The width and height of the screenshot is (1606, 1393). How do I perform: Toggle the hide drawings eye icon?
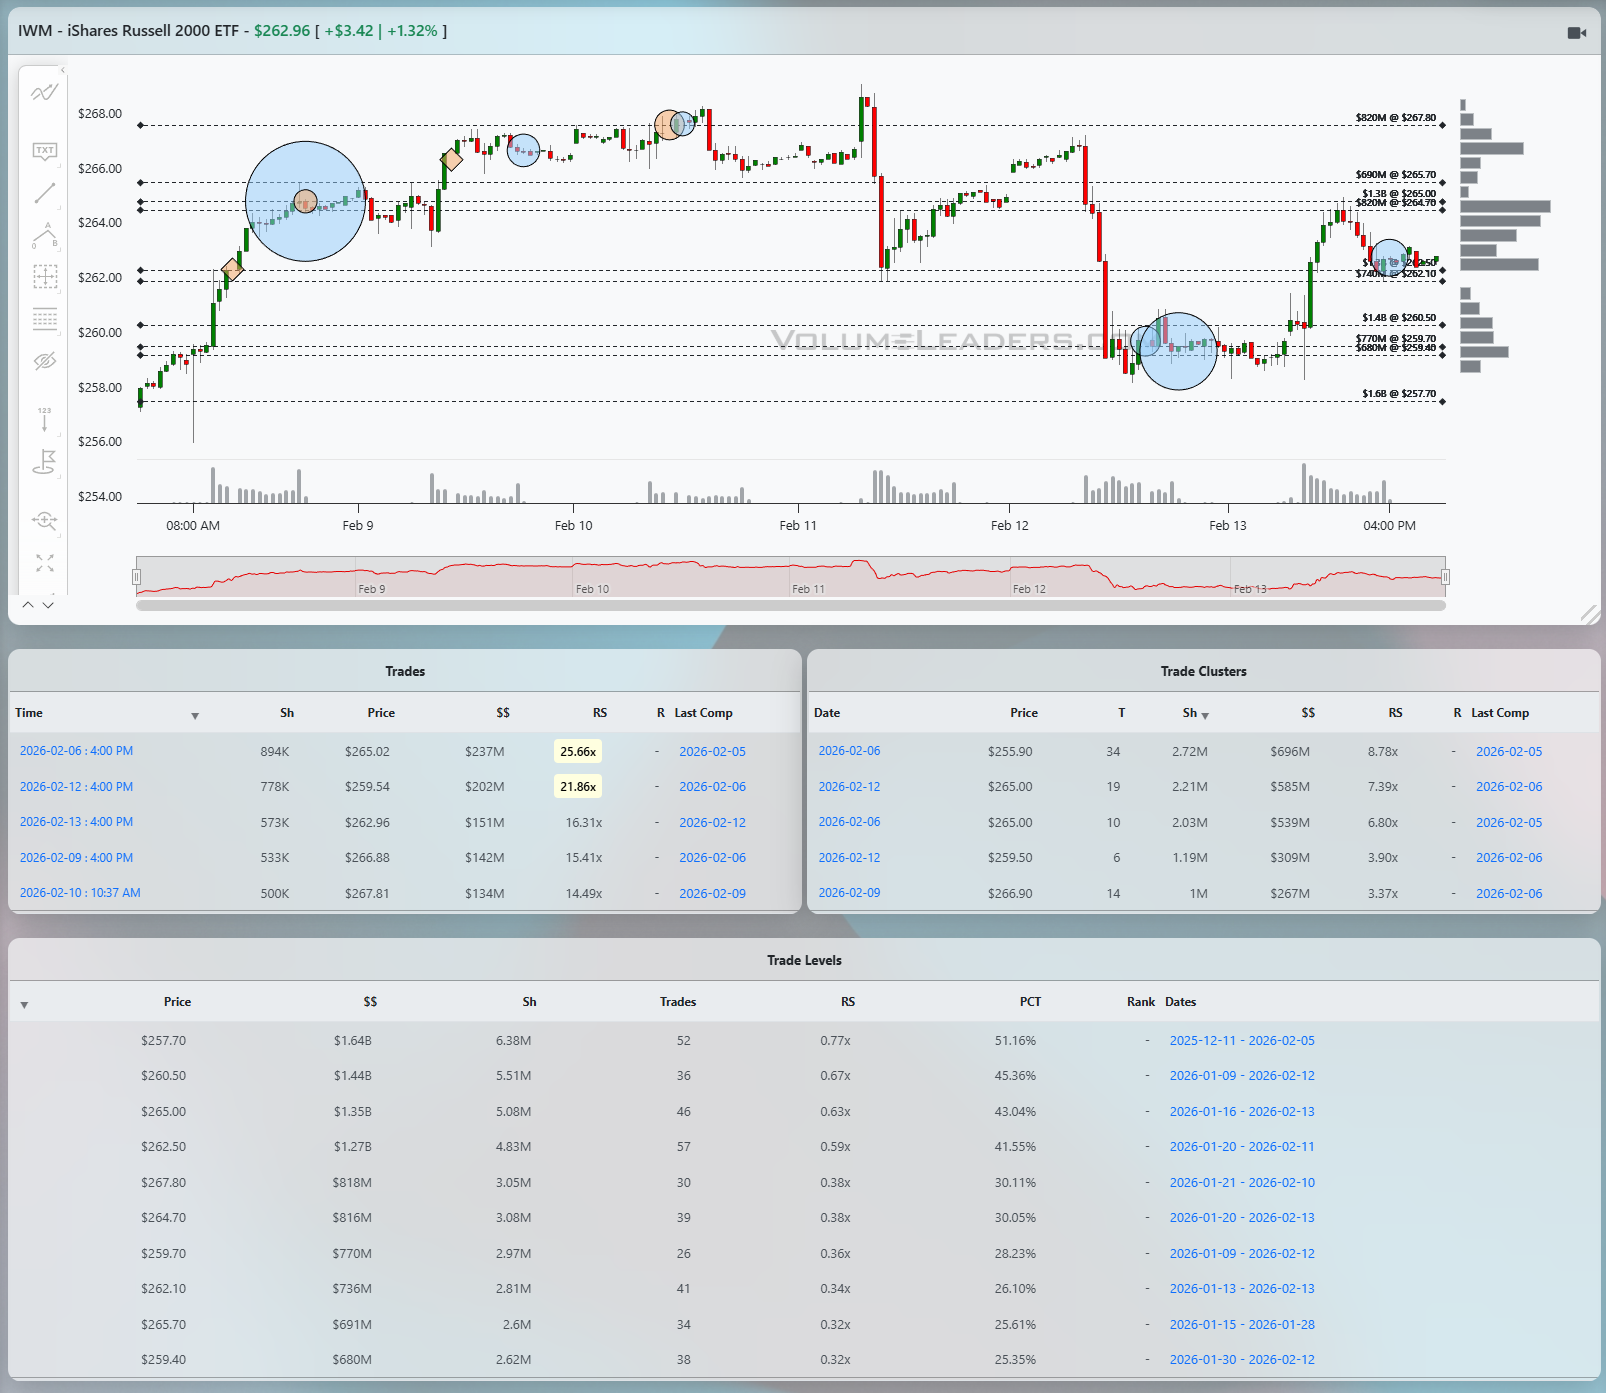point(44,361)
